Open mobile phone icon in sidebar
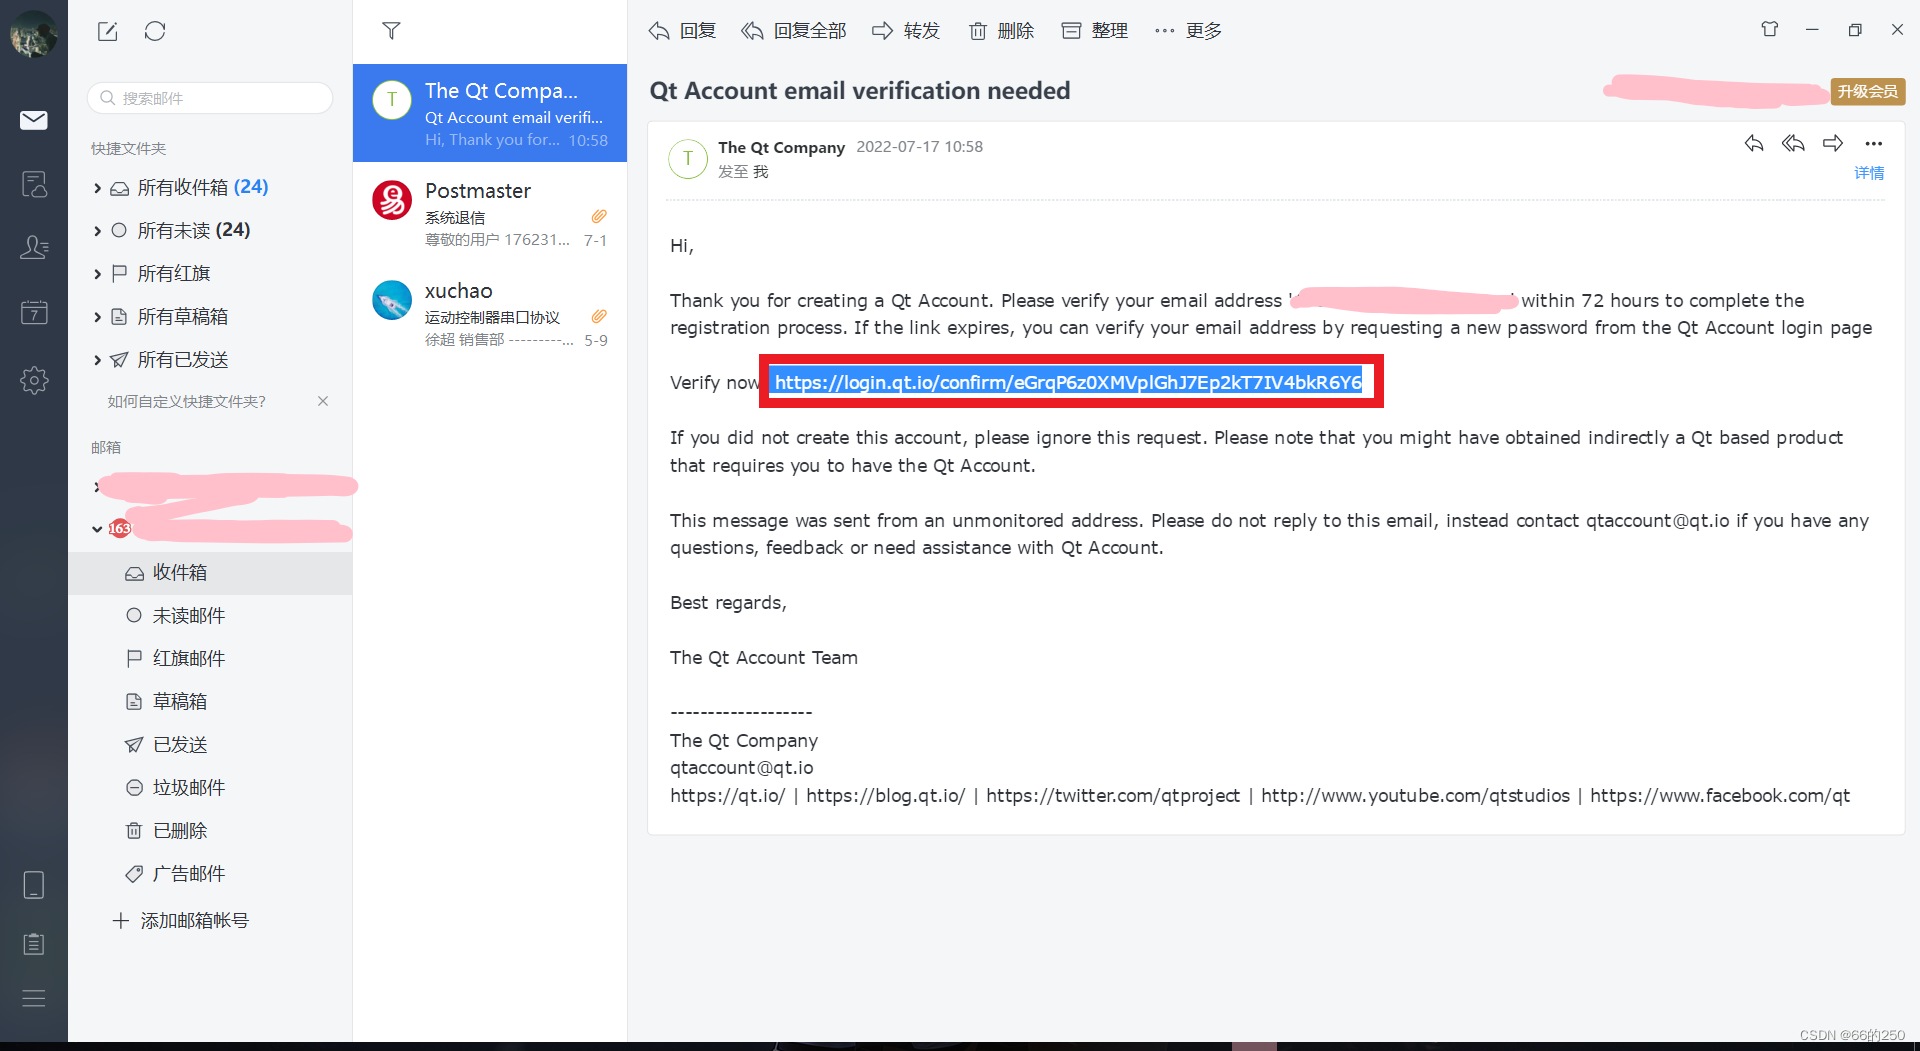The width and height of the screenshot is (1920, 1051). [34, 885]
